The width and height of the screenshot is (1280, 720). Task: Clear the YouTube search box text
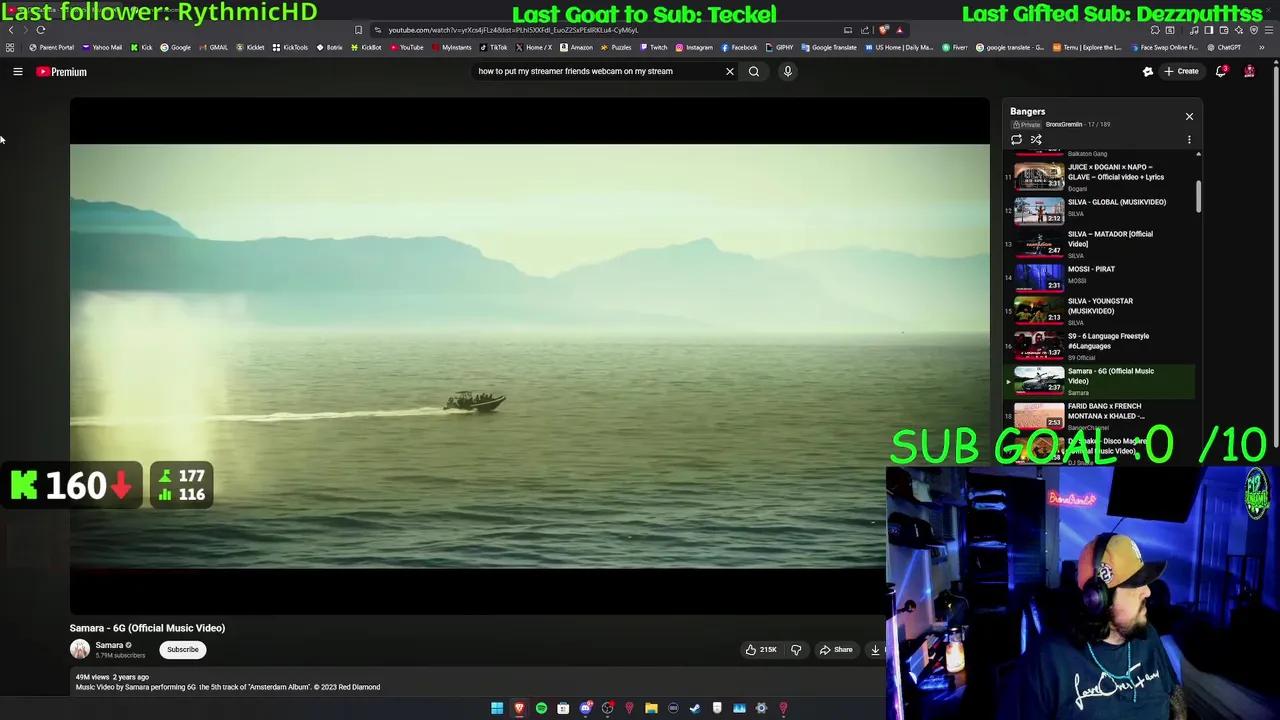tap(729, 71)
